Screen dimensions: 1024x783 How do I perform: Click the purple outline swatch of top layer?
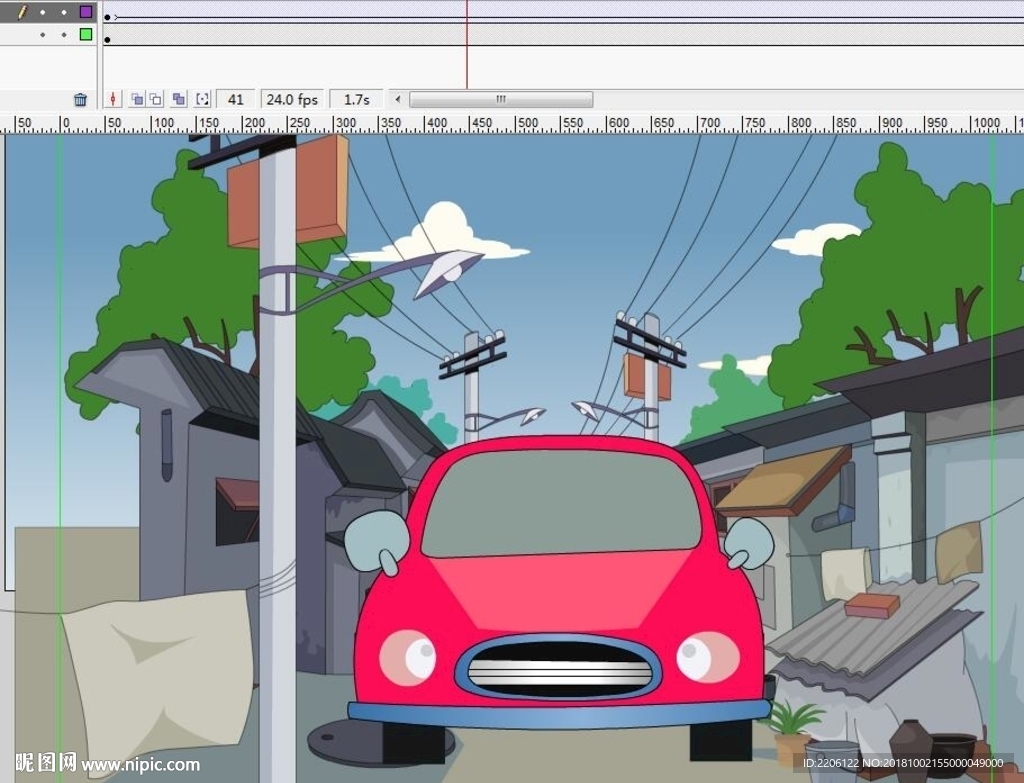point(86,12)
